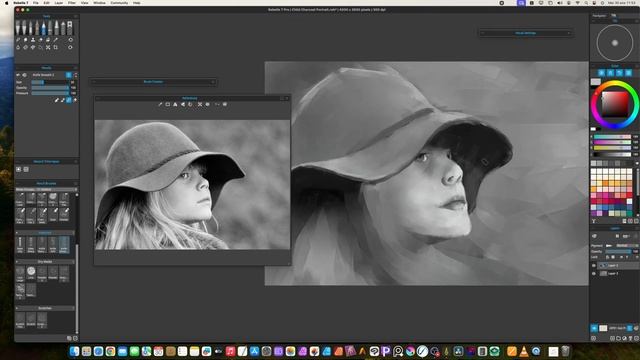The image size is (640, 360).
Task: Hide Layer 2 with its eye icon
Action: click(594, 266)
